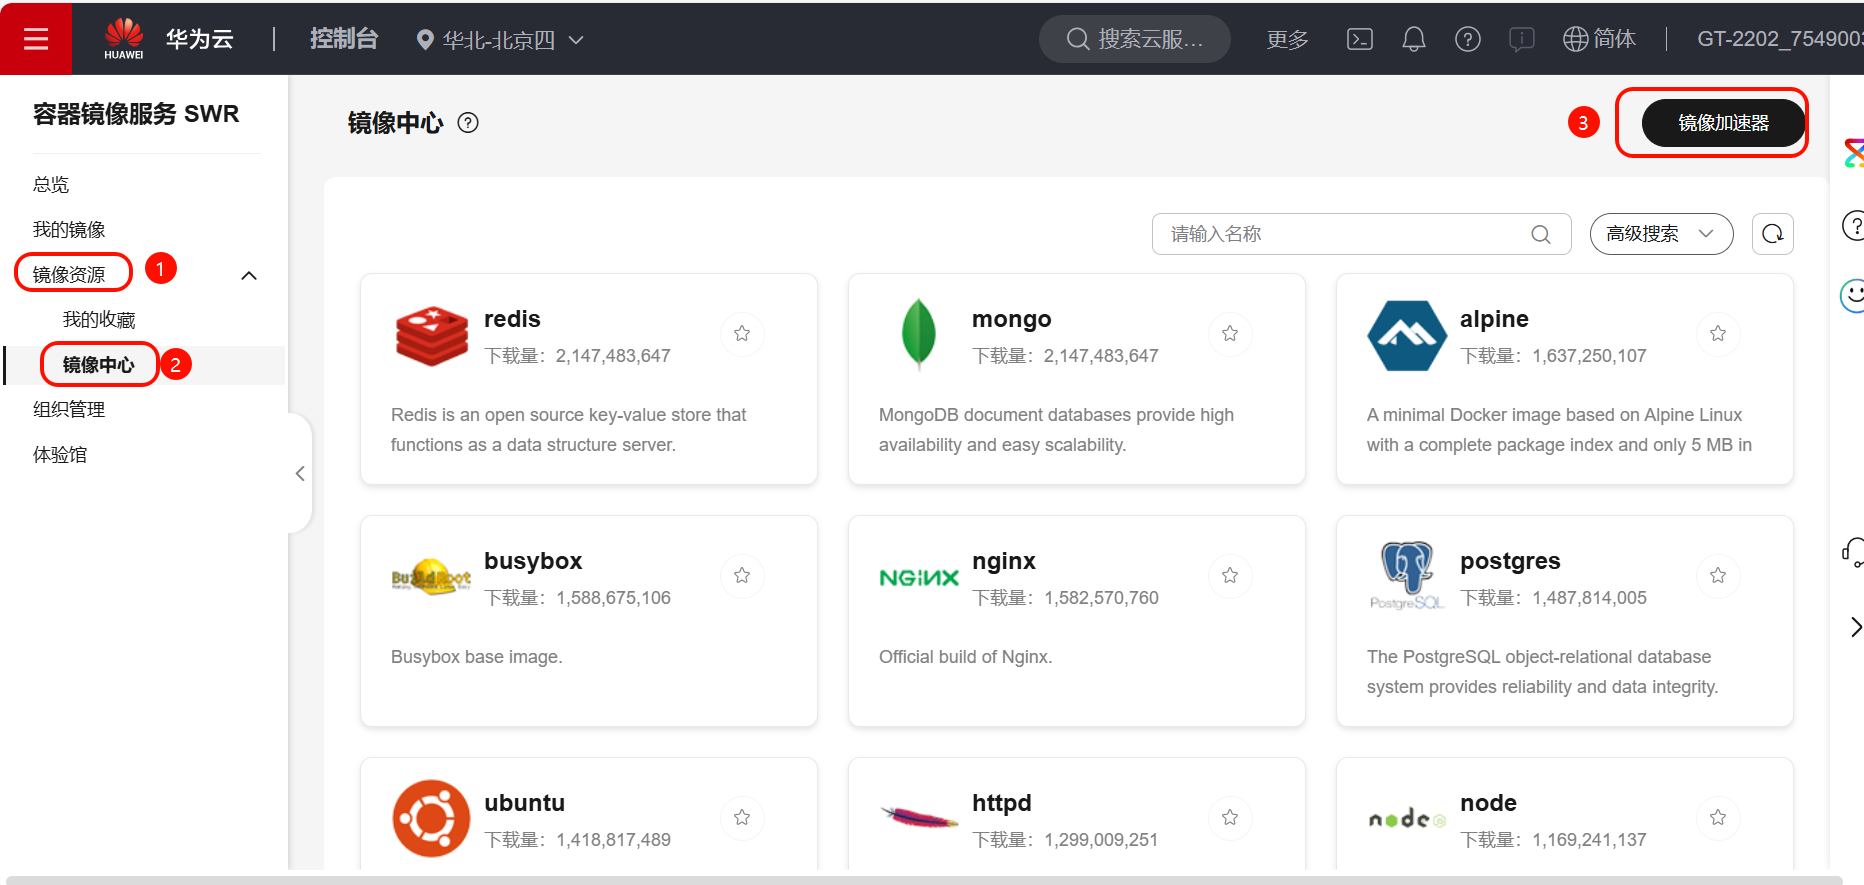Image resolution: width=1864 pixels, height=885 pixels.
Task: Open notifications bell icon
Action: coord(1414,39)
